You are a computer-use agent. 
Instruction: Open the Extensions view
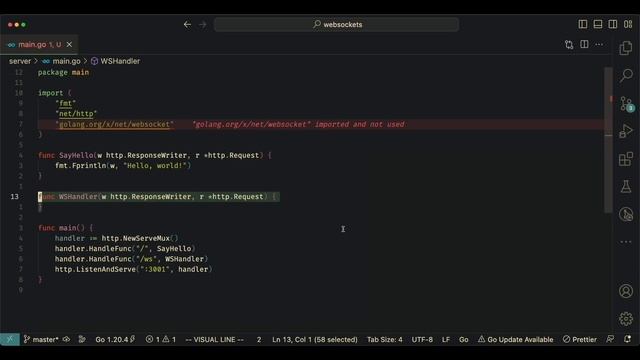(x=626, y=159)
